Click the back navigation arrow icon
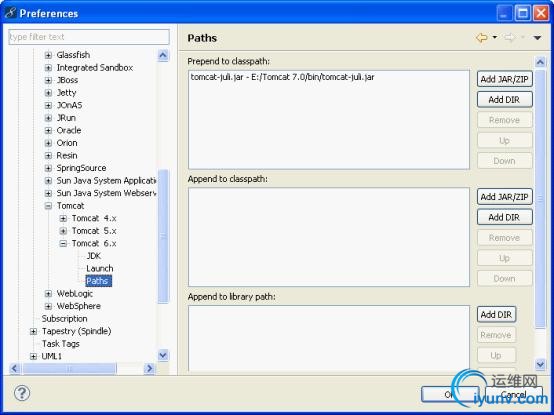Screen dimensions: 554x415 [x=482, y=37]
